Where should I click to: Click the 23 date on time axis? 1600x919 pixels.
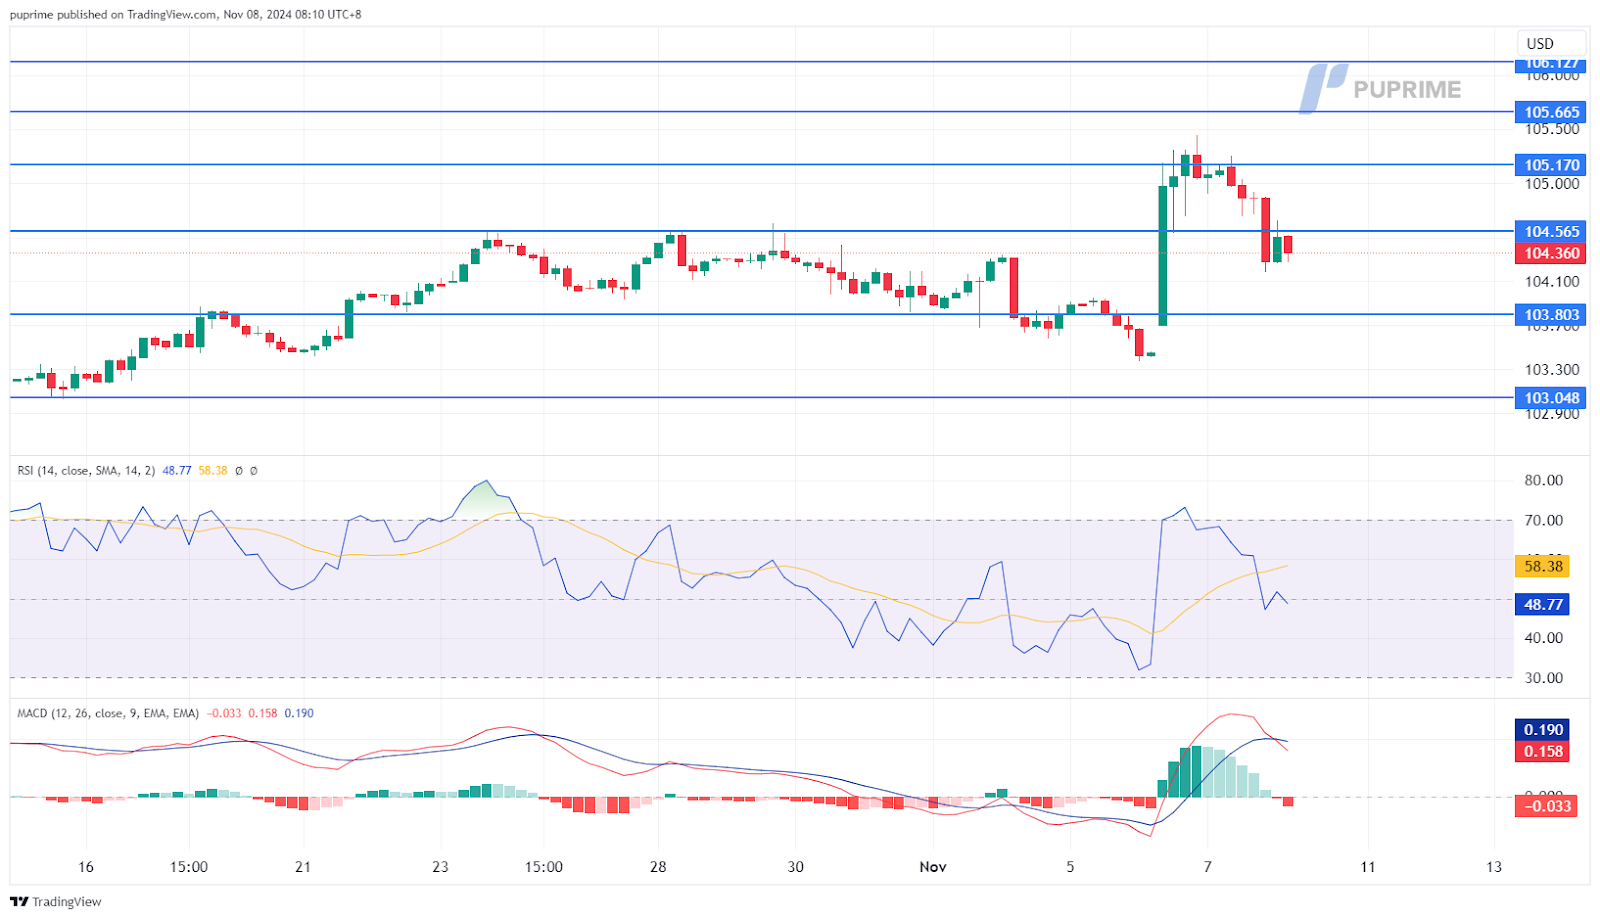tap(440, 867)
